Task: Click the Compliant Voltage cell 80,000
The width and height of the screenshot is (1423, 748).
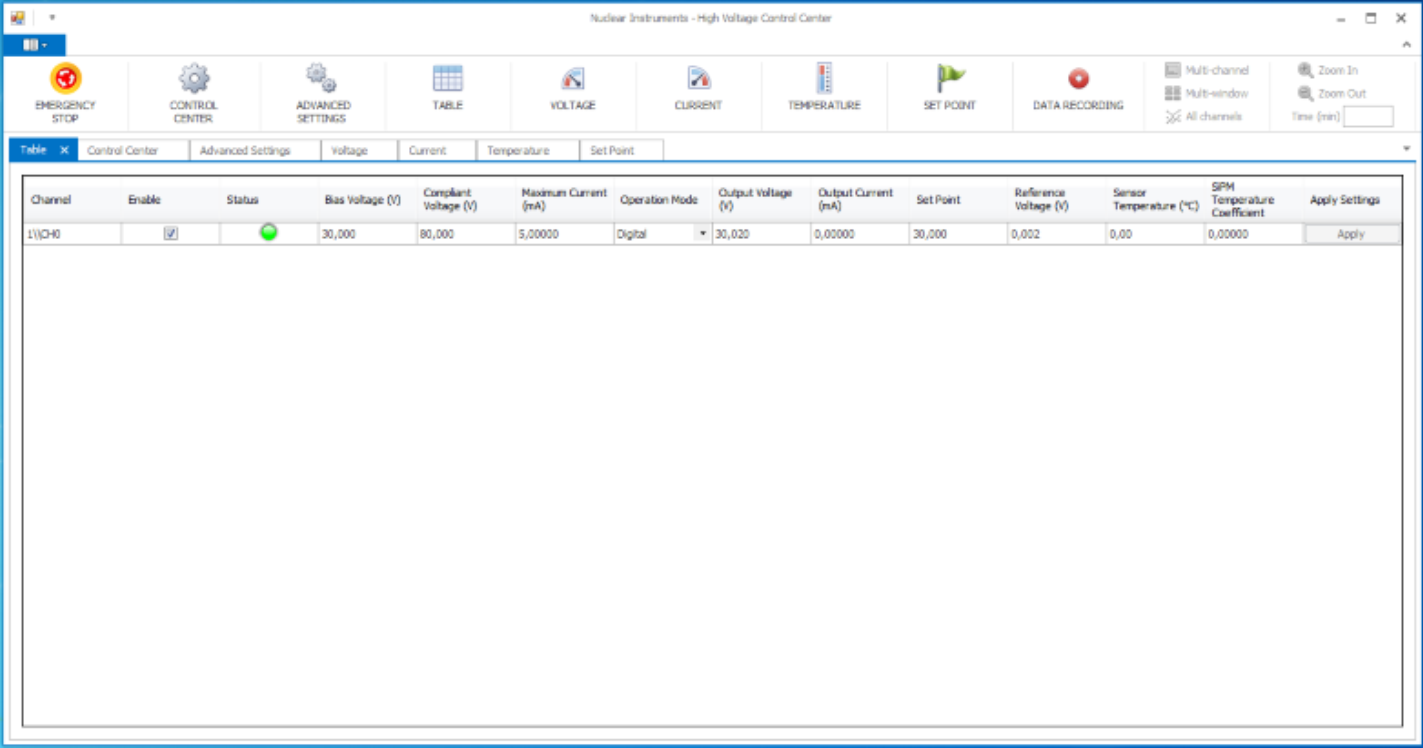Action: tap(465, 233)
